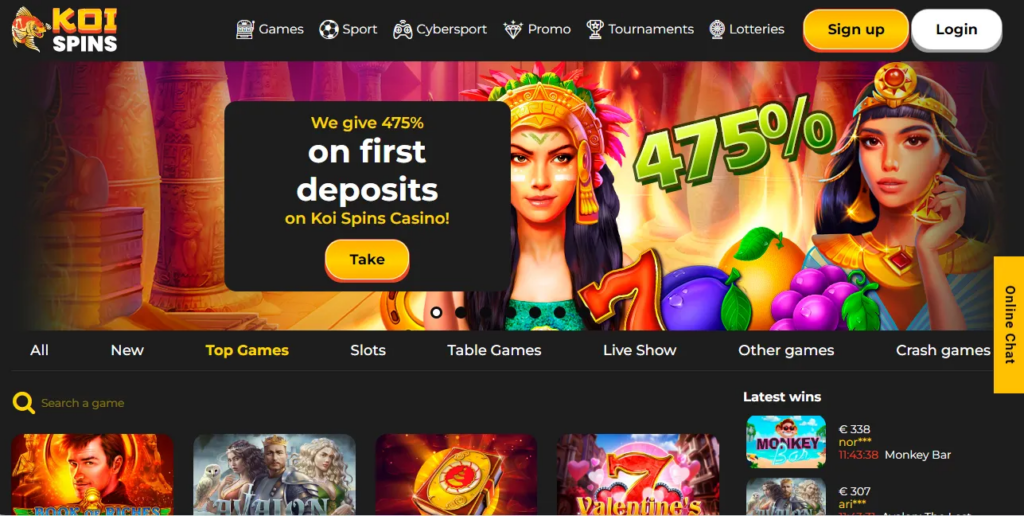
Task: Show the Crash games category
Action: pos(943,350)
